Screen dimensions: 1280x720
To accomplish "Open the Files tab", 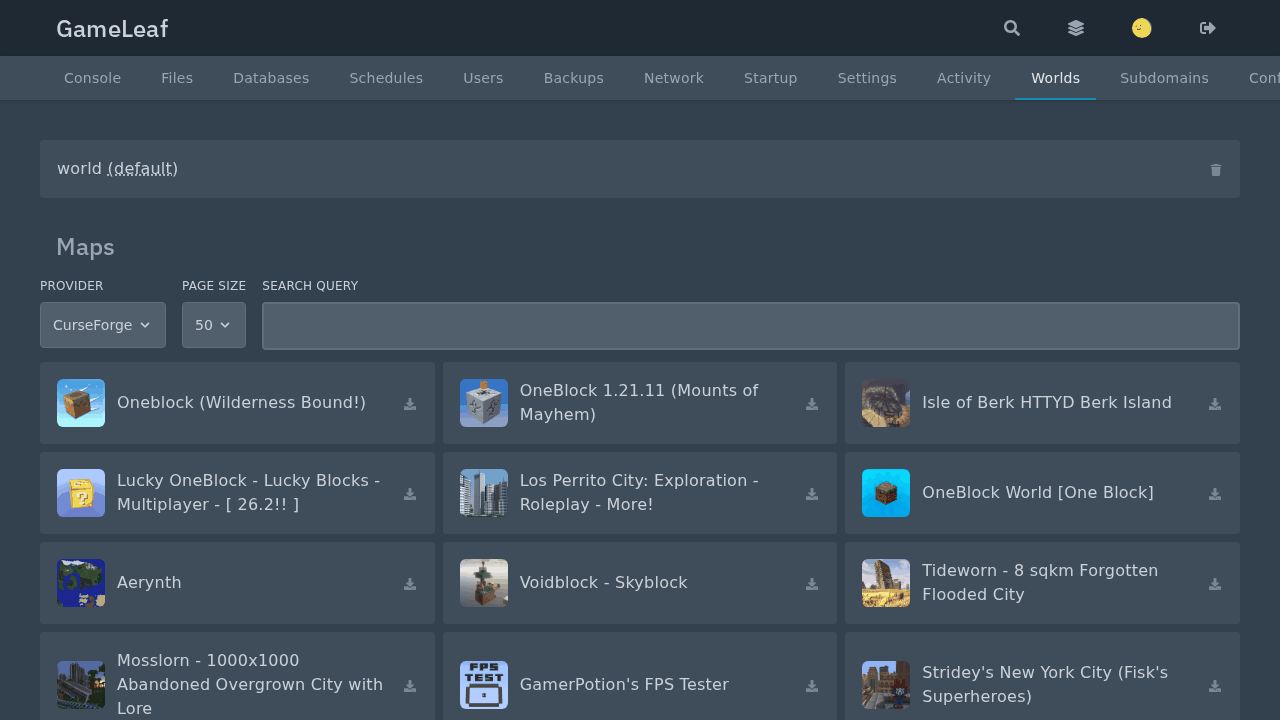I will coord(177,78).
